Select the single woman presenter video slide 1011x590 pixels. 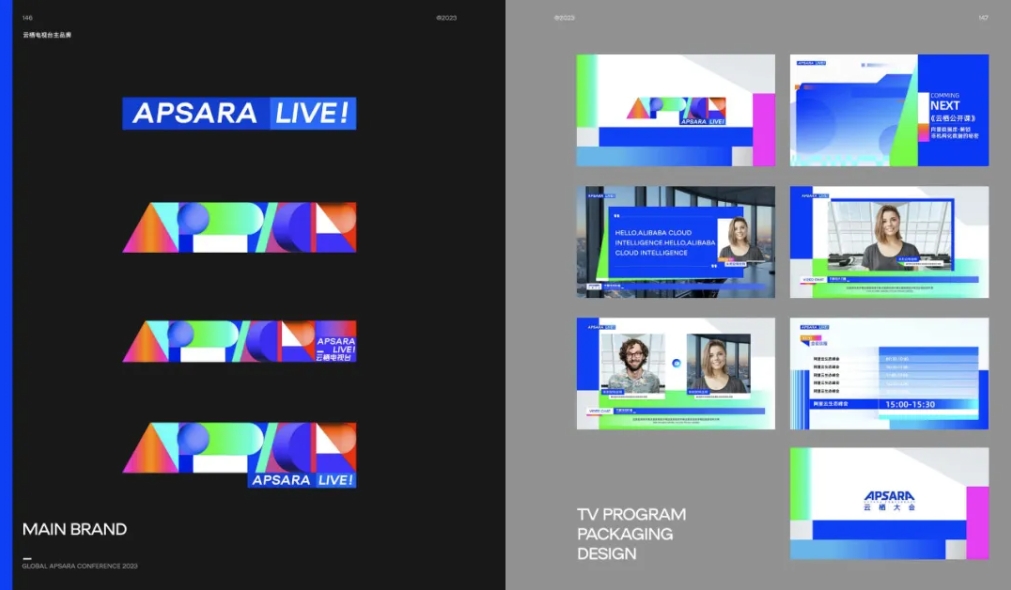889,241
